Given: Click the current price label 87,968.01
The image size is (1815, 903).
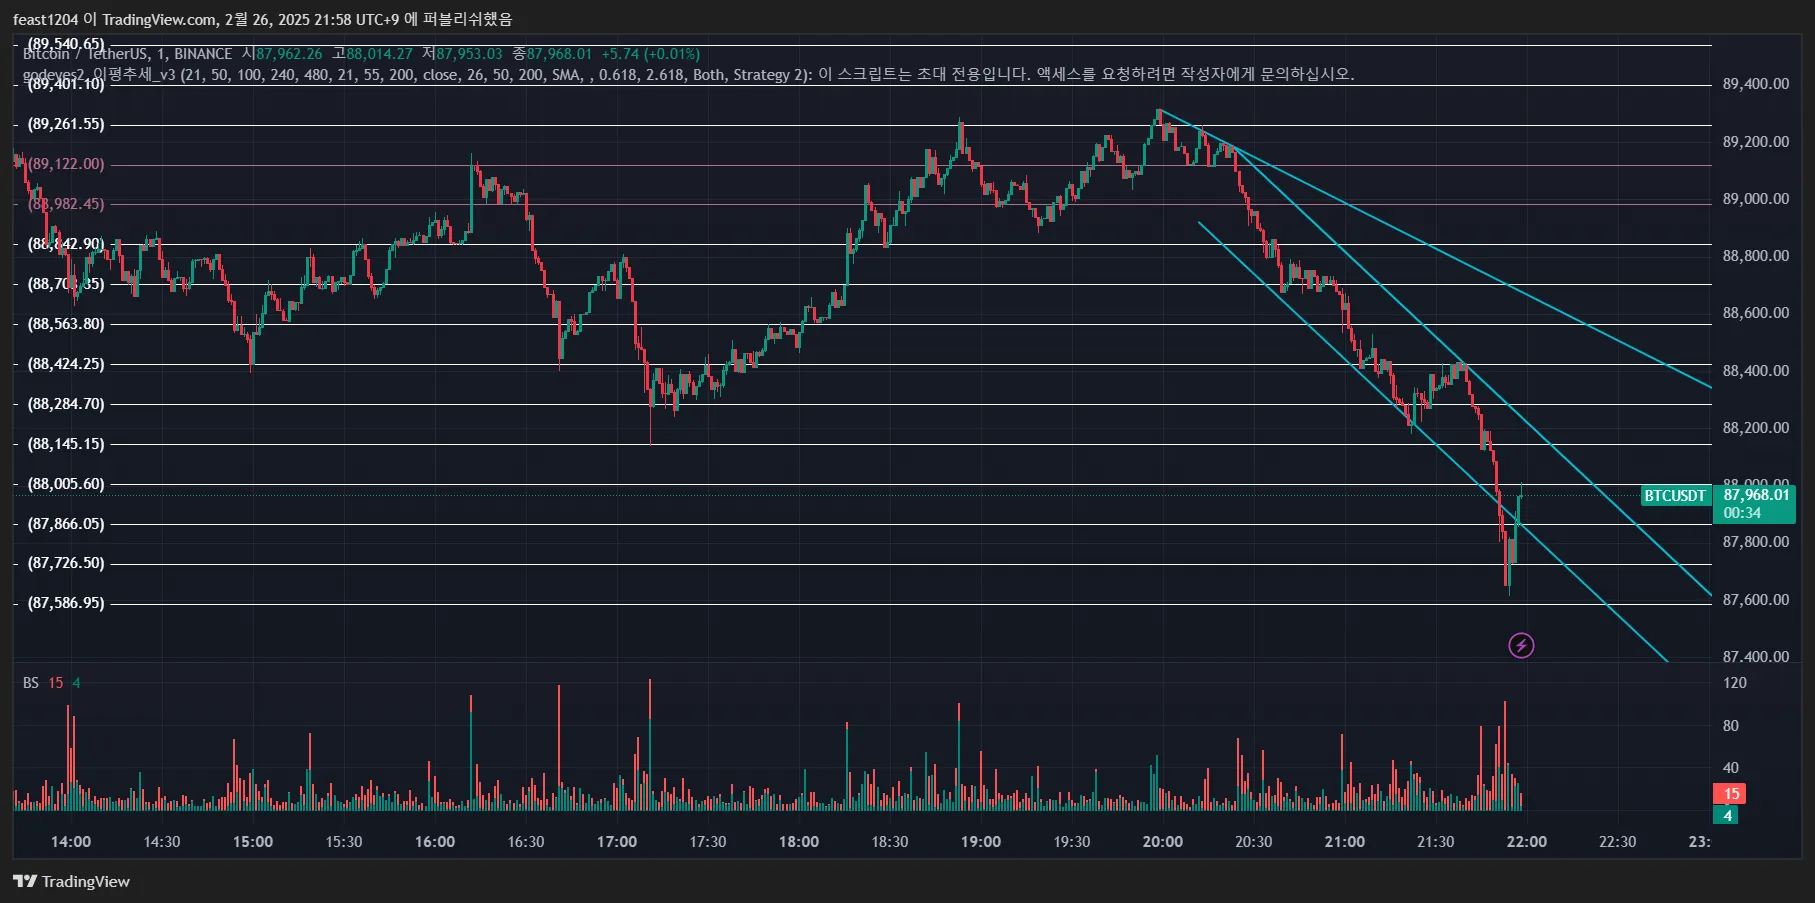Looking at the screenshot, I should pyautogui.click(x=1756, y=495).
